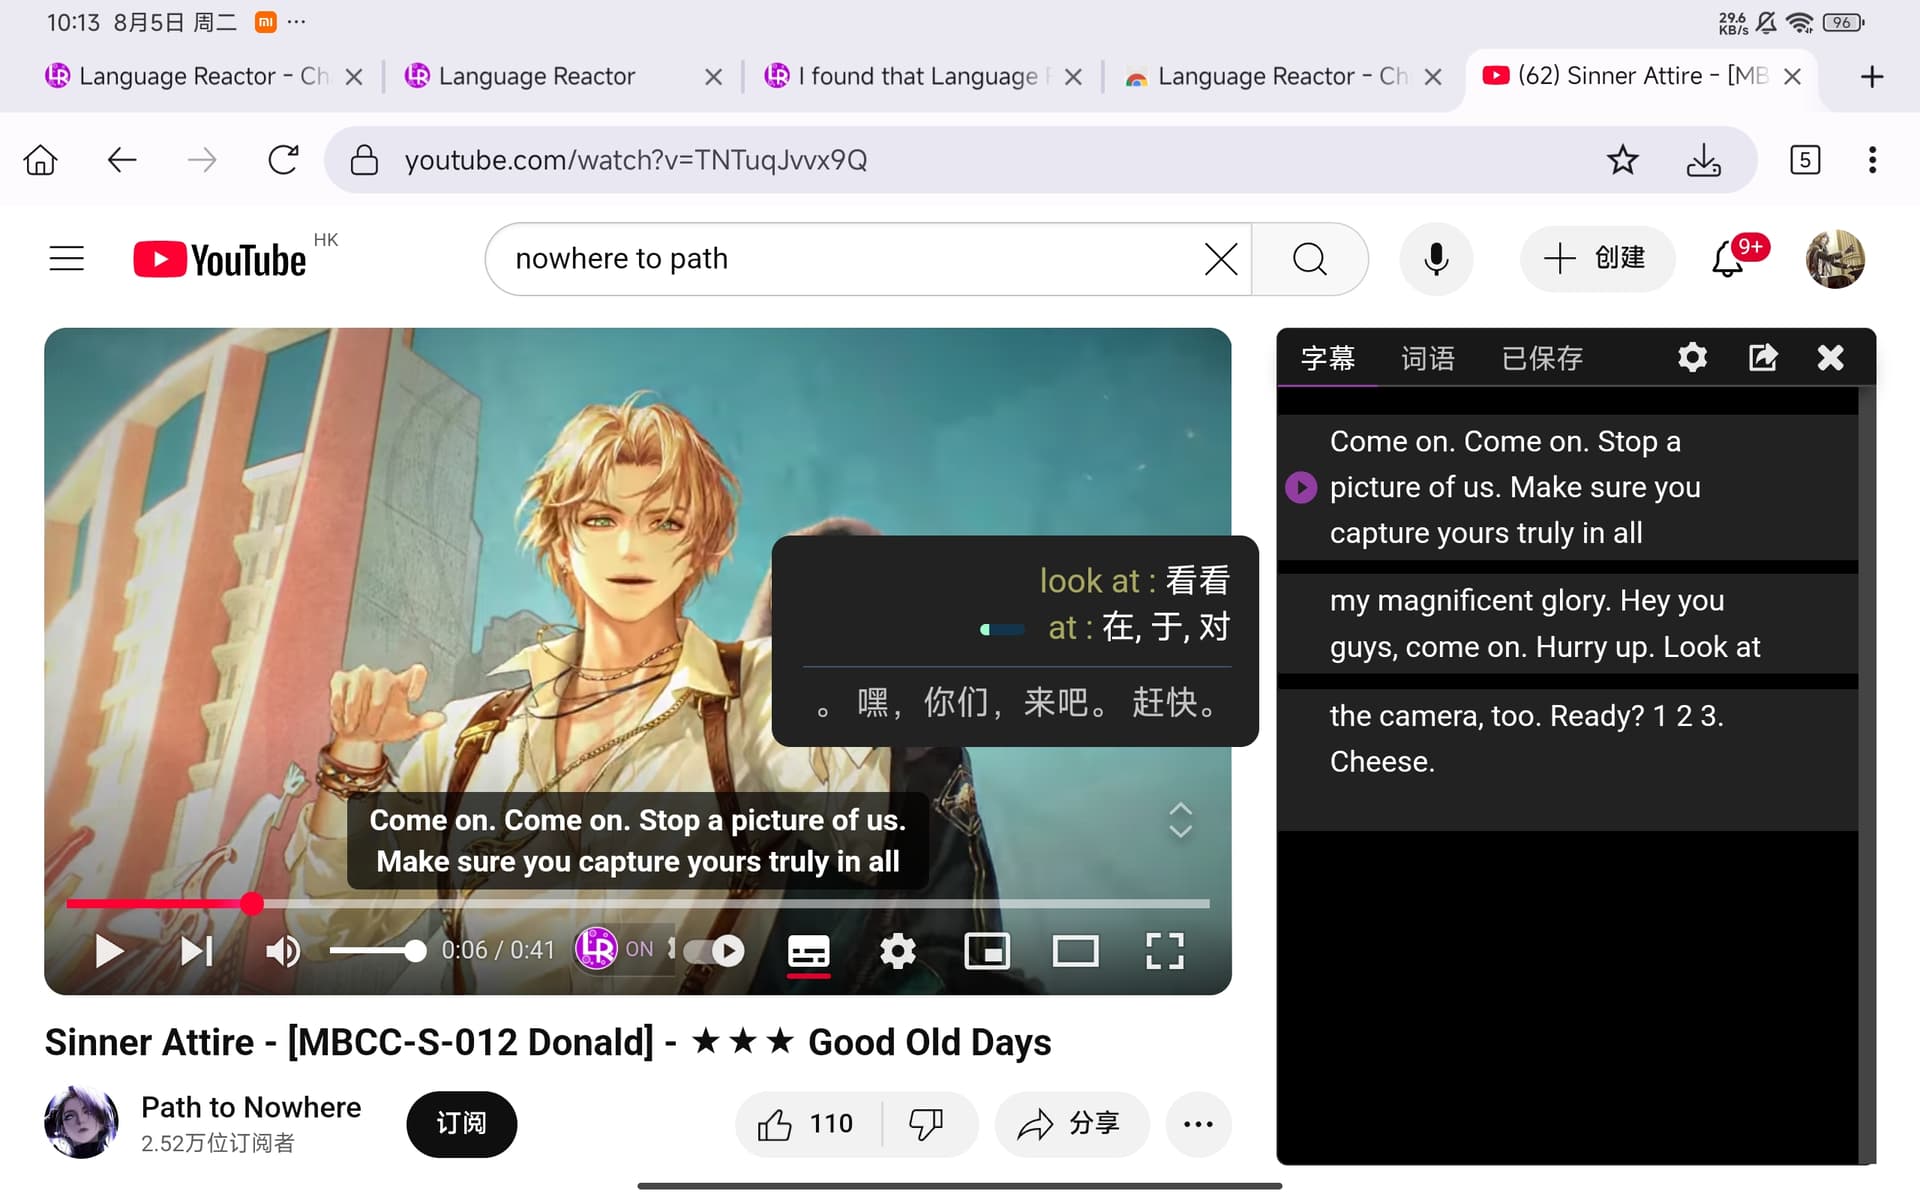The height and width of the screenshot is (1200, 1920).
Task: Switch to the 已保存 tab
Action: [x=1542, y=358]
